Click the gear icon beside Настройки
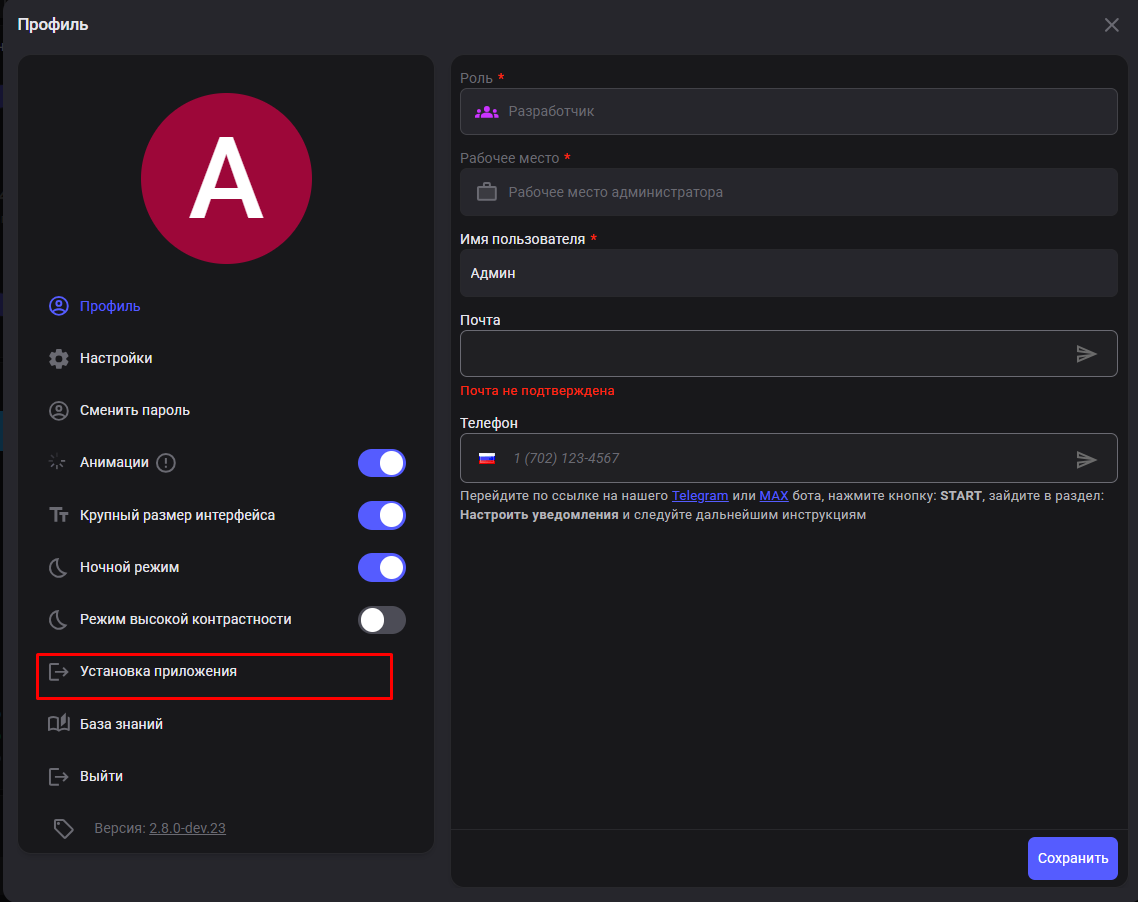The width and height of the screenshot is (1138, 902). [x=59, y=359]
